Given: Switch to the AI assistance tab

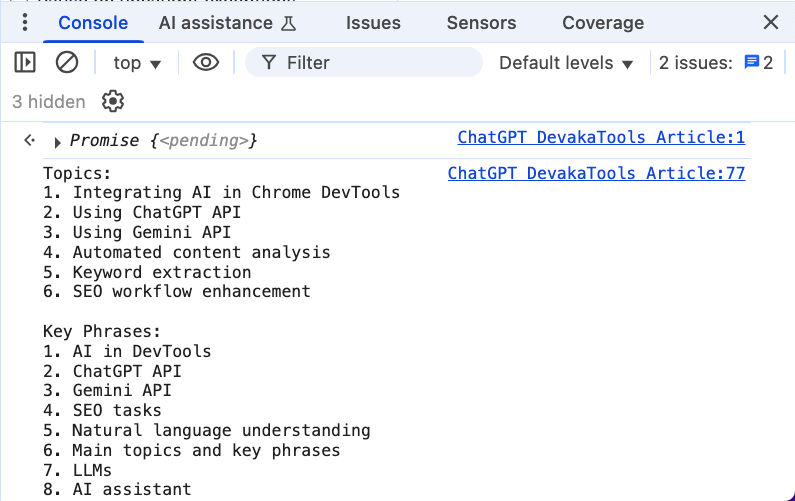Looking at the screenshot, I should [x=227, y=23].
